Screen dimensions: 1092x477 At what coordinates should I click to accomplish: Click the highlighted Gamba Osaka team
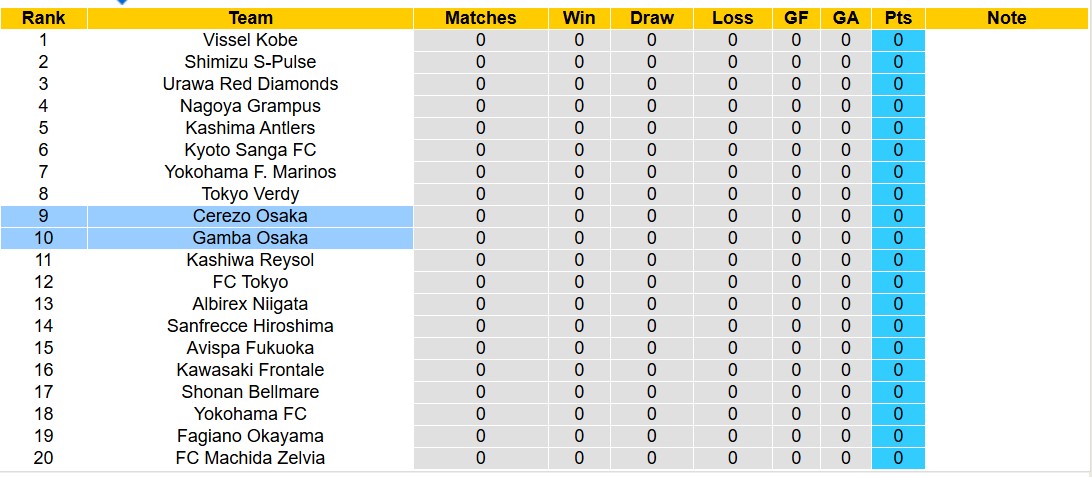[x=250, y=238]
